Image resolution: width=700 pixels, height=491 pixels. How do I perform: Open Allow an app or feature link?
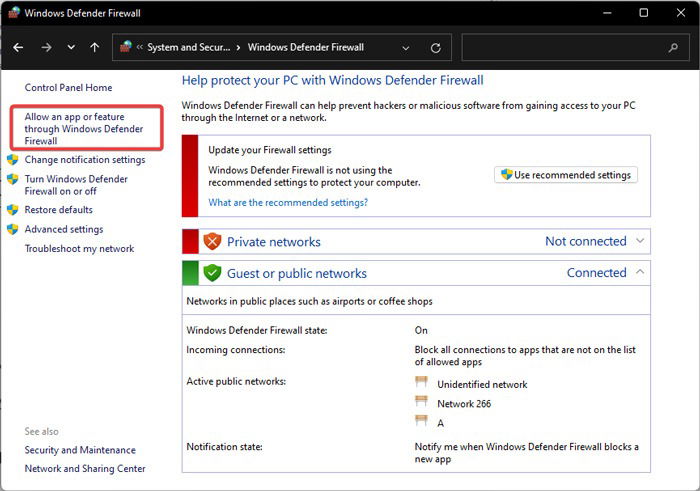pos(84,129)
